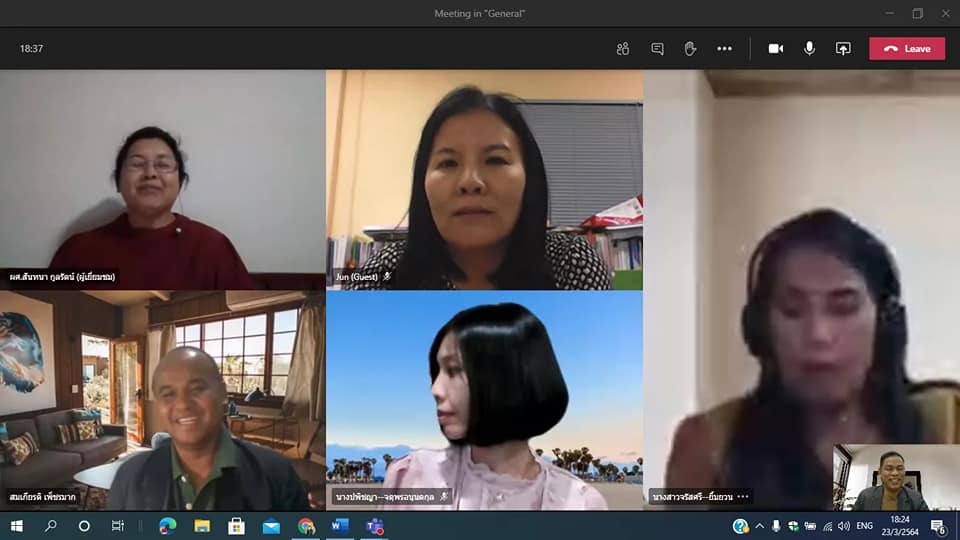The height and width of the screenshot is (540, 960).
Task: Show the meeting participants list
Action: pos(623,48)
